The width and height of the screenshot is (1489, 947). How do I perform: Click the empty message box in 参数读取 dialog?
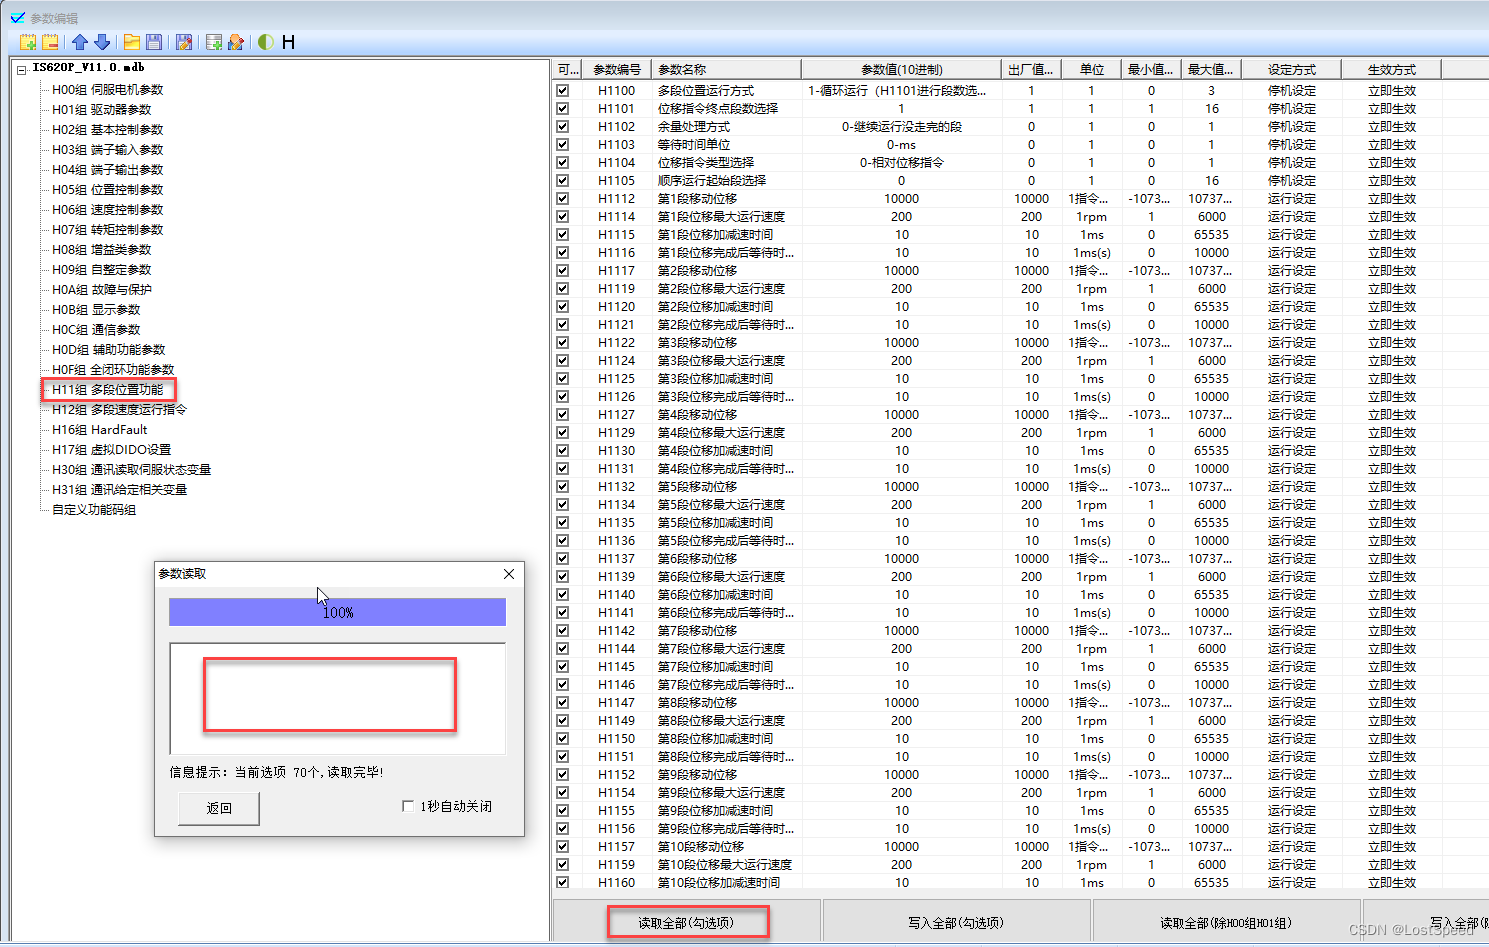337,698
